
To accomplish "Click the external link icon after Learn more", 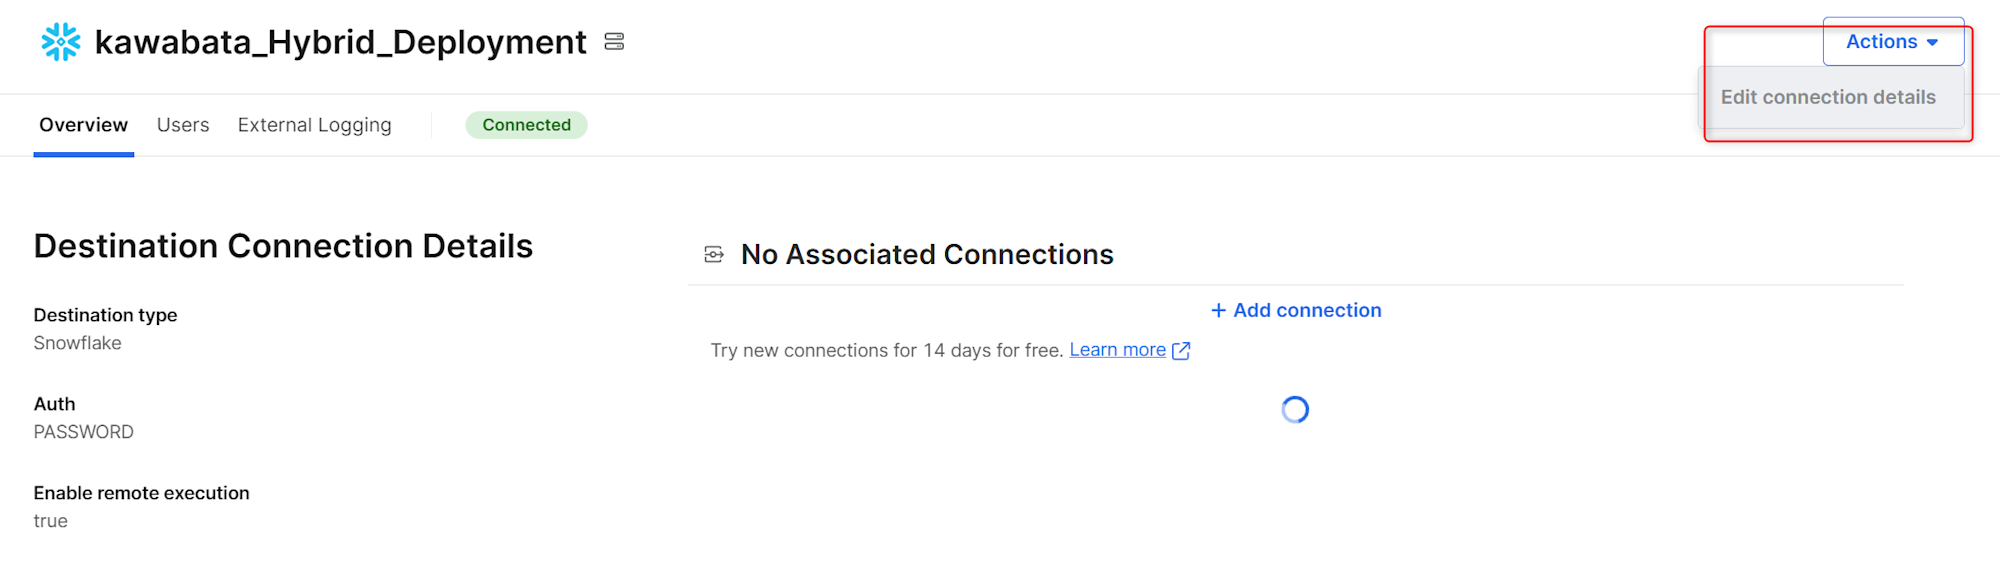I will point(1181,351).
